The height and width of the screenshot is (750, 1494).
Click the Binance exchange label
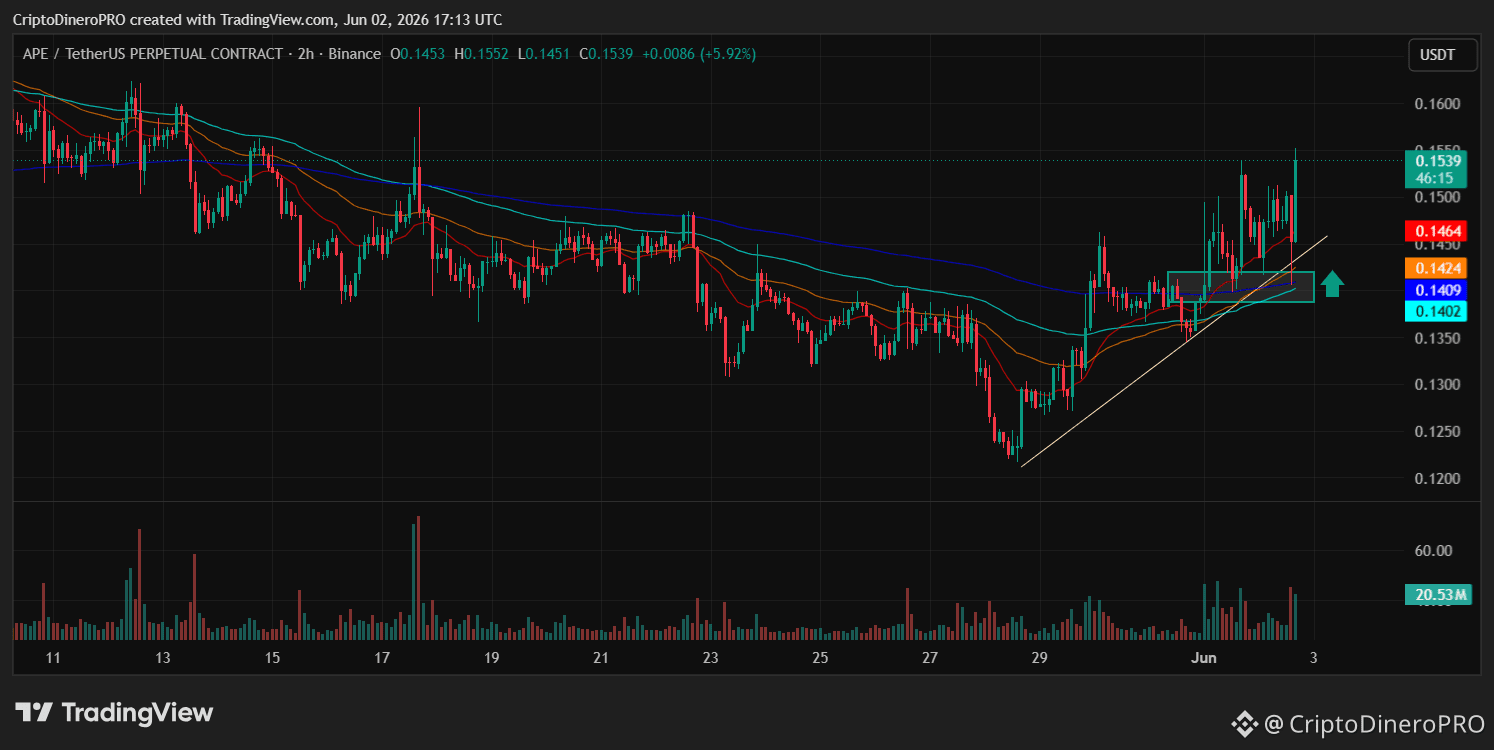click(x=353, y=54)
